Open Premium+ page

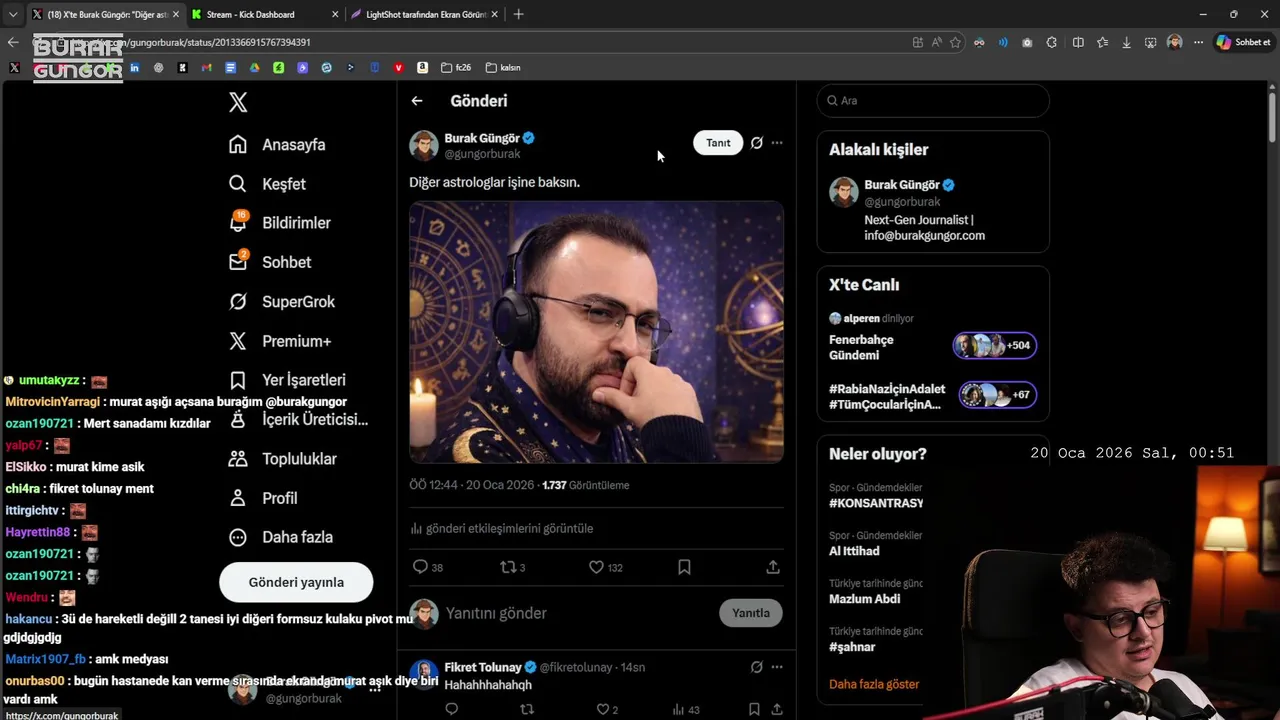point(280,341)
